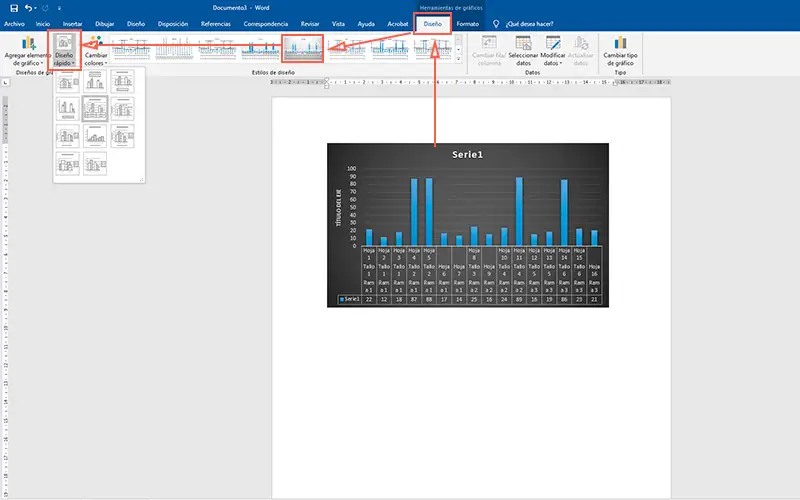Select the highlighted dark chart style thumbnail

[303, 48]
